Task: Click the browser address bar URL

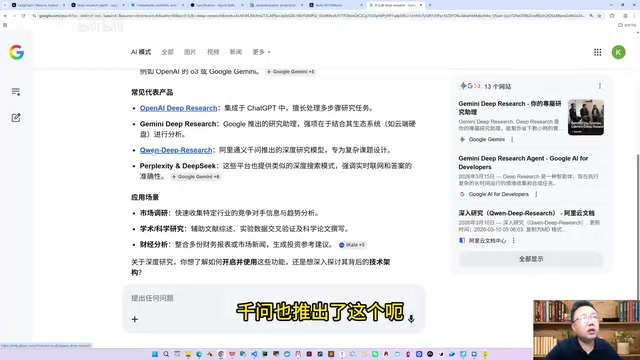Action: (x=310, y=16)
